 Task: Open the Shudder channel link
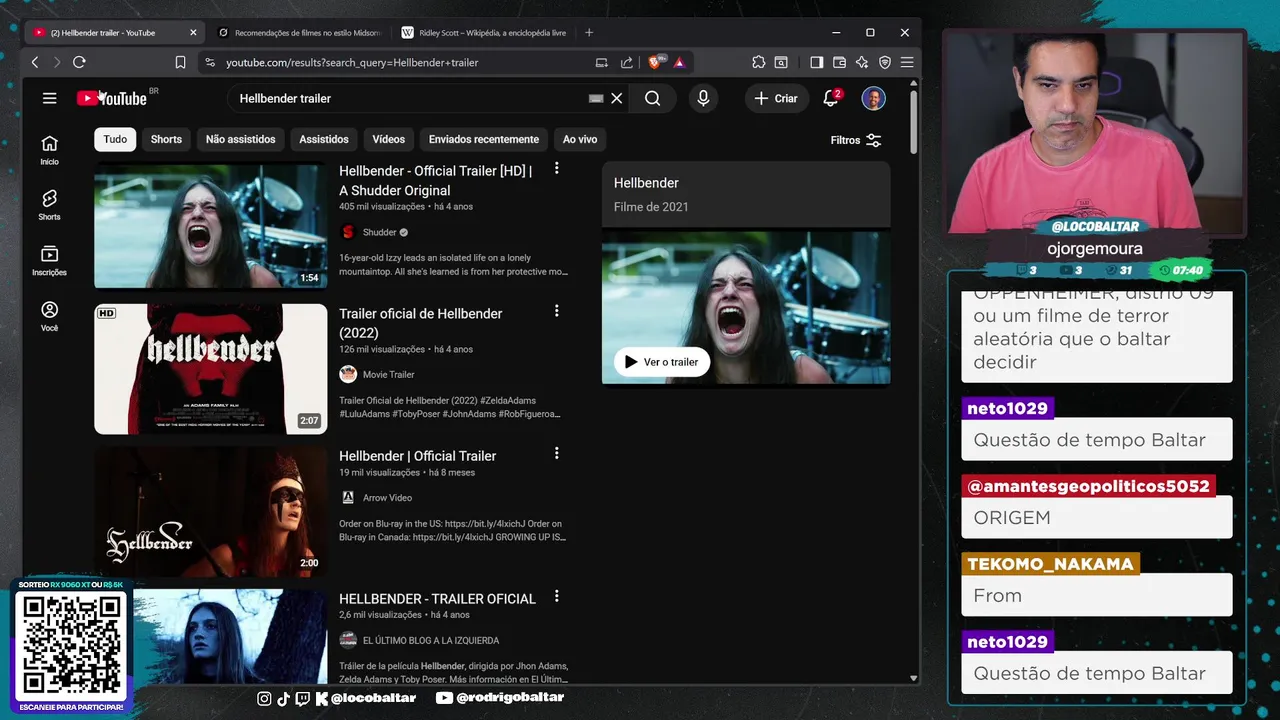point(379,232)
